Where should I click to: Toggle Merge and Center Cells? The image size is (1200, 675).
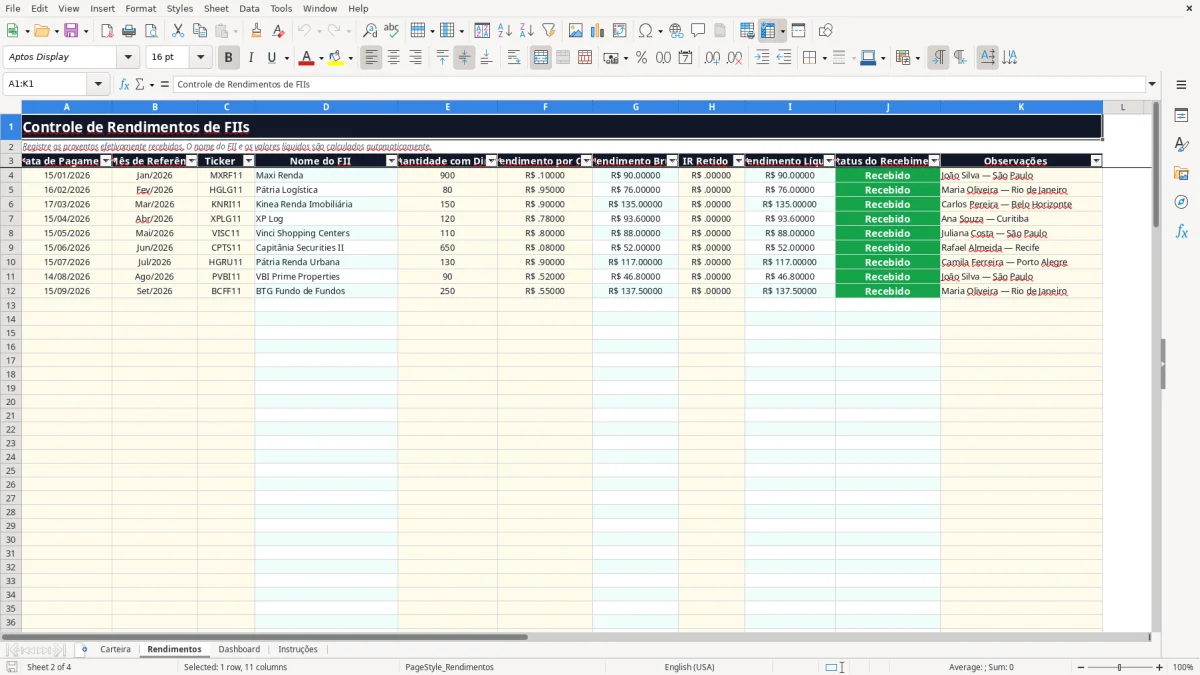541,58
